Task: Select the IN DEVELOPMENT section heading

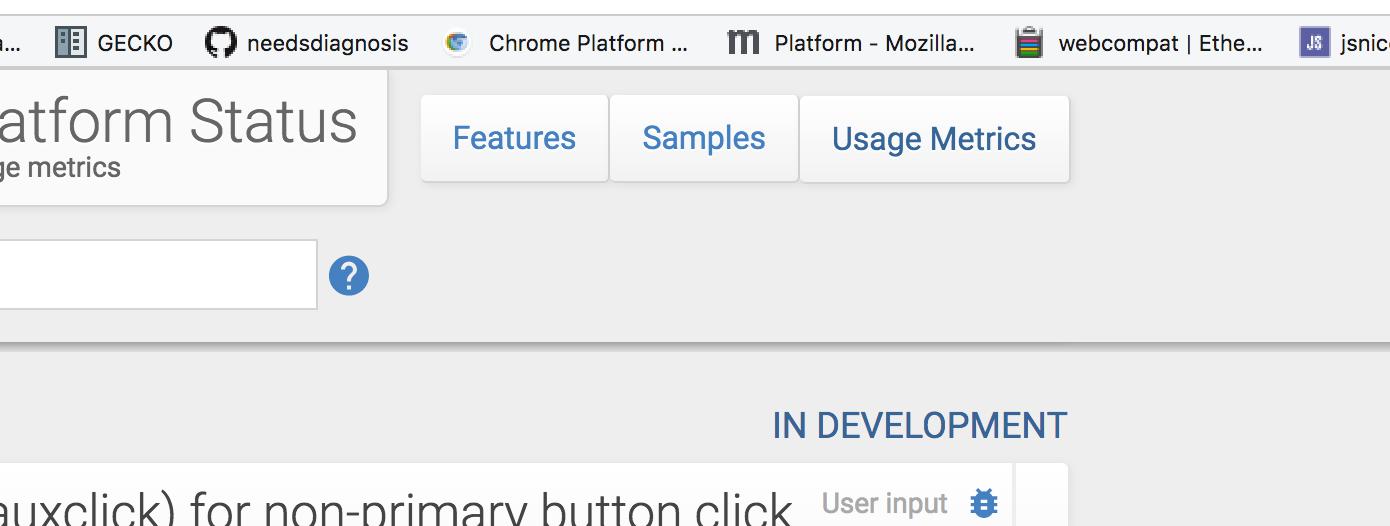Action: tap(919, 426)
